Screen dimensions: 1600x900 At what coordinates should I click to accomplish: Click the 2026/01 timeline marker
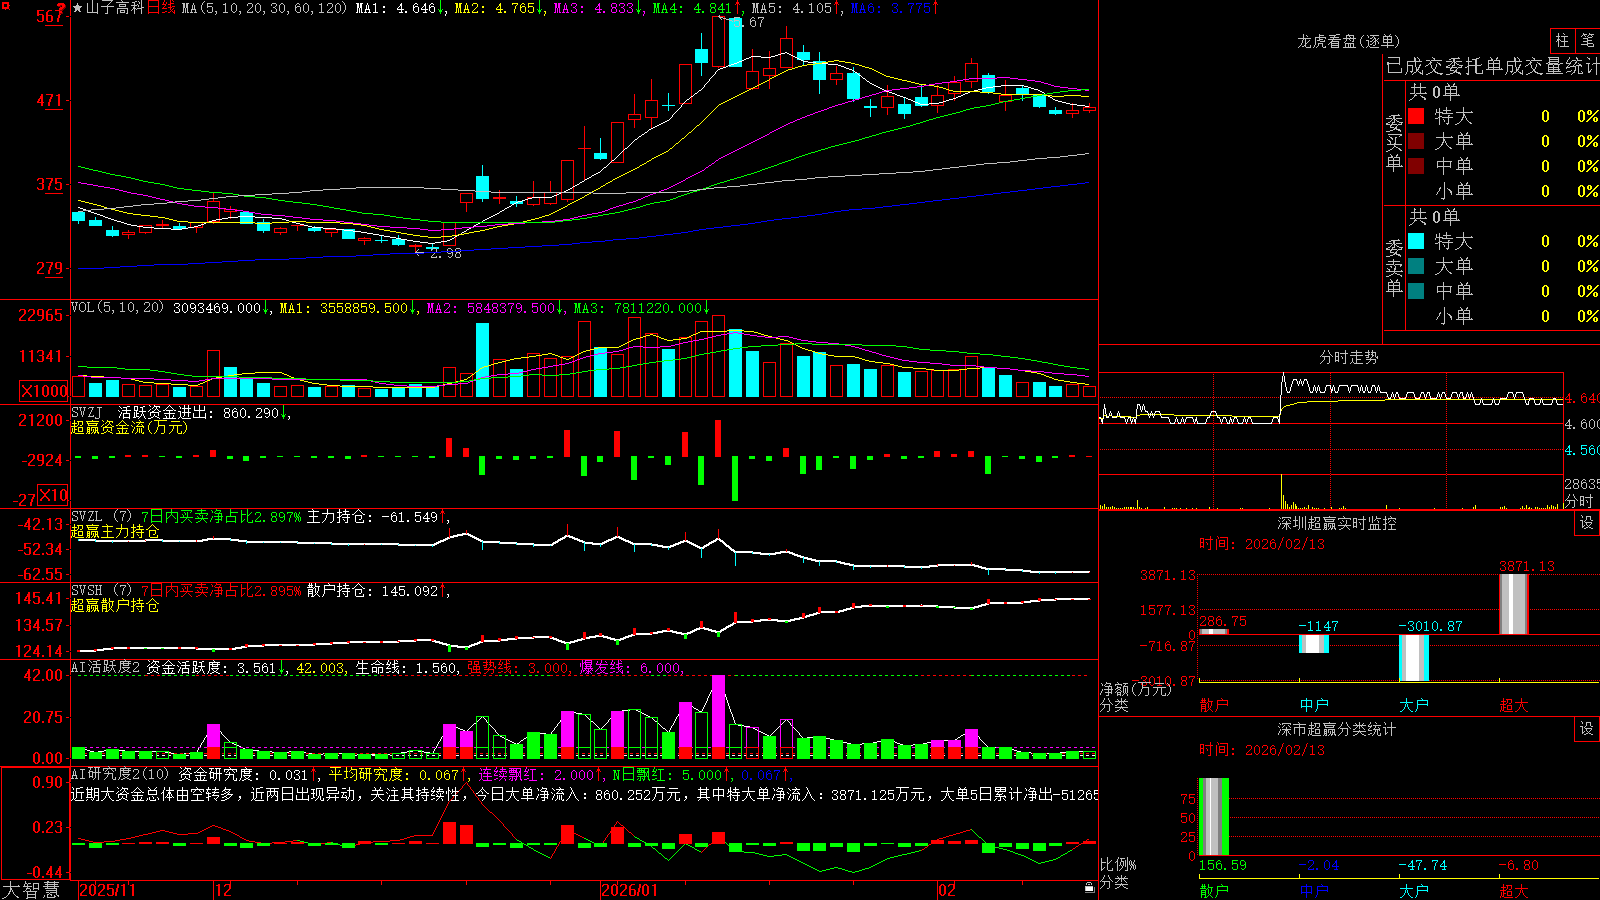tap(630, 890)
